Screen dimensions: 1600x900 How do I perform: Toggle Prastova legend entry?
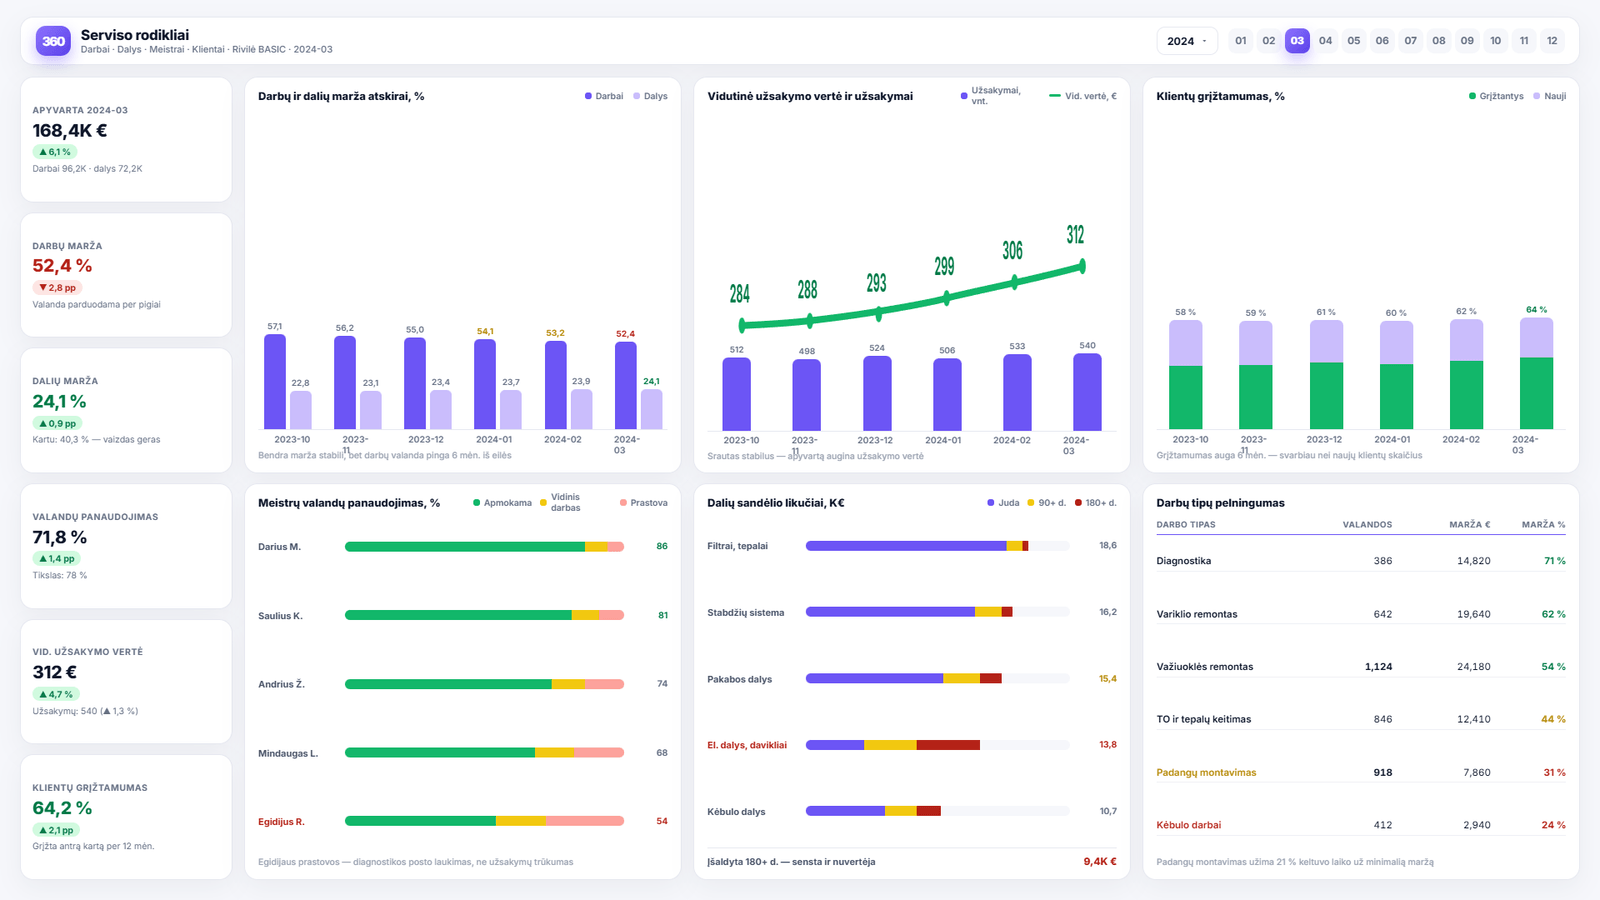click(644, 503)
